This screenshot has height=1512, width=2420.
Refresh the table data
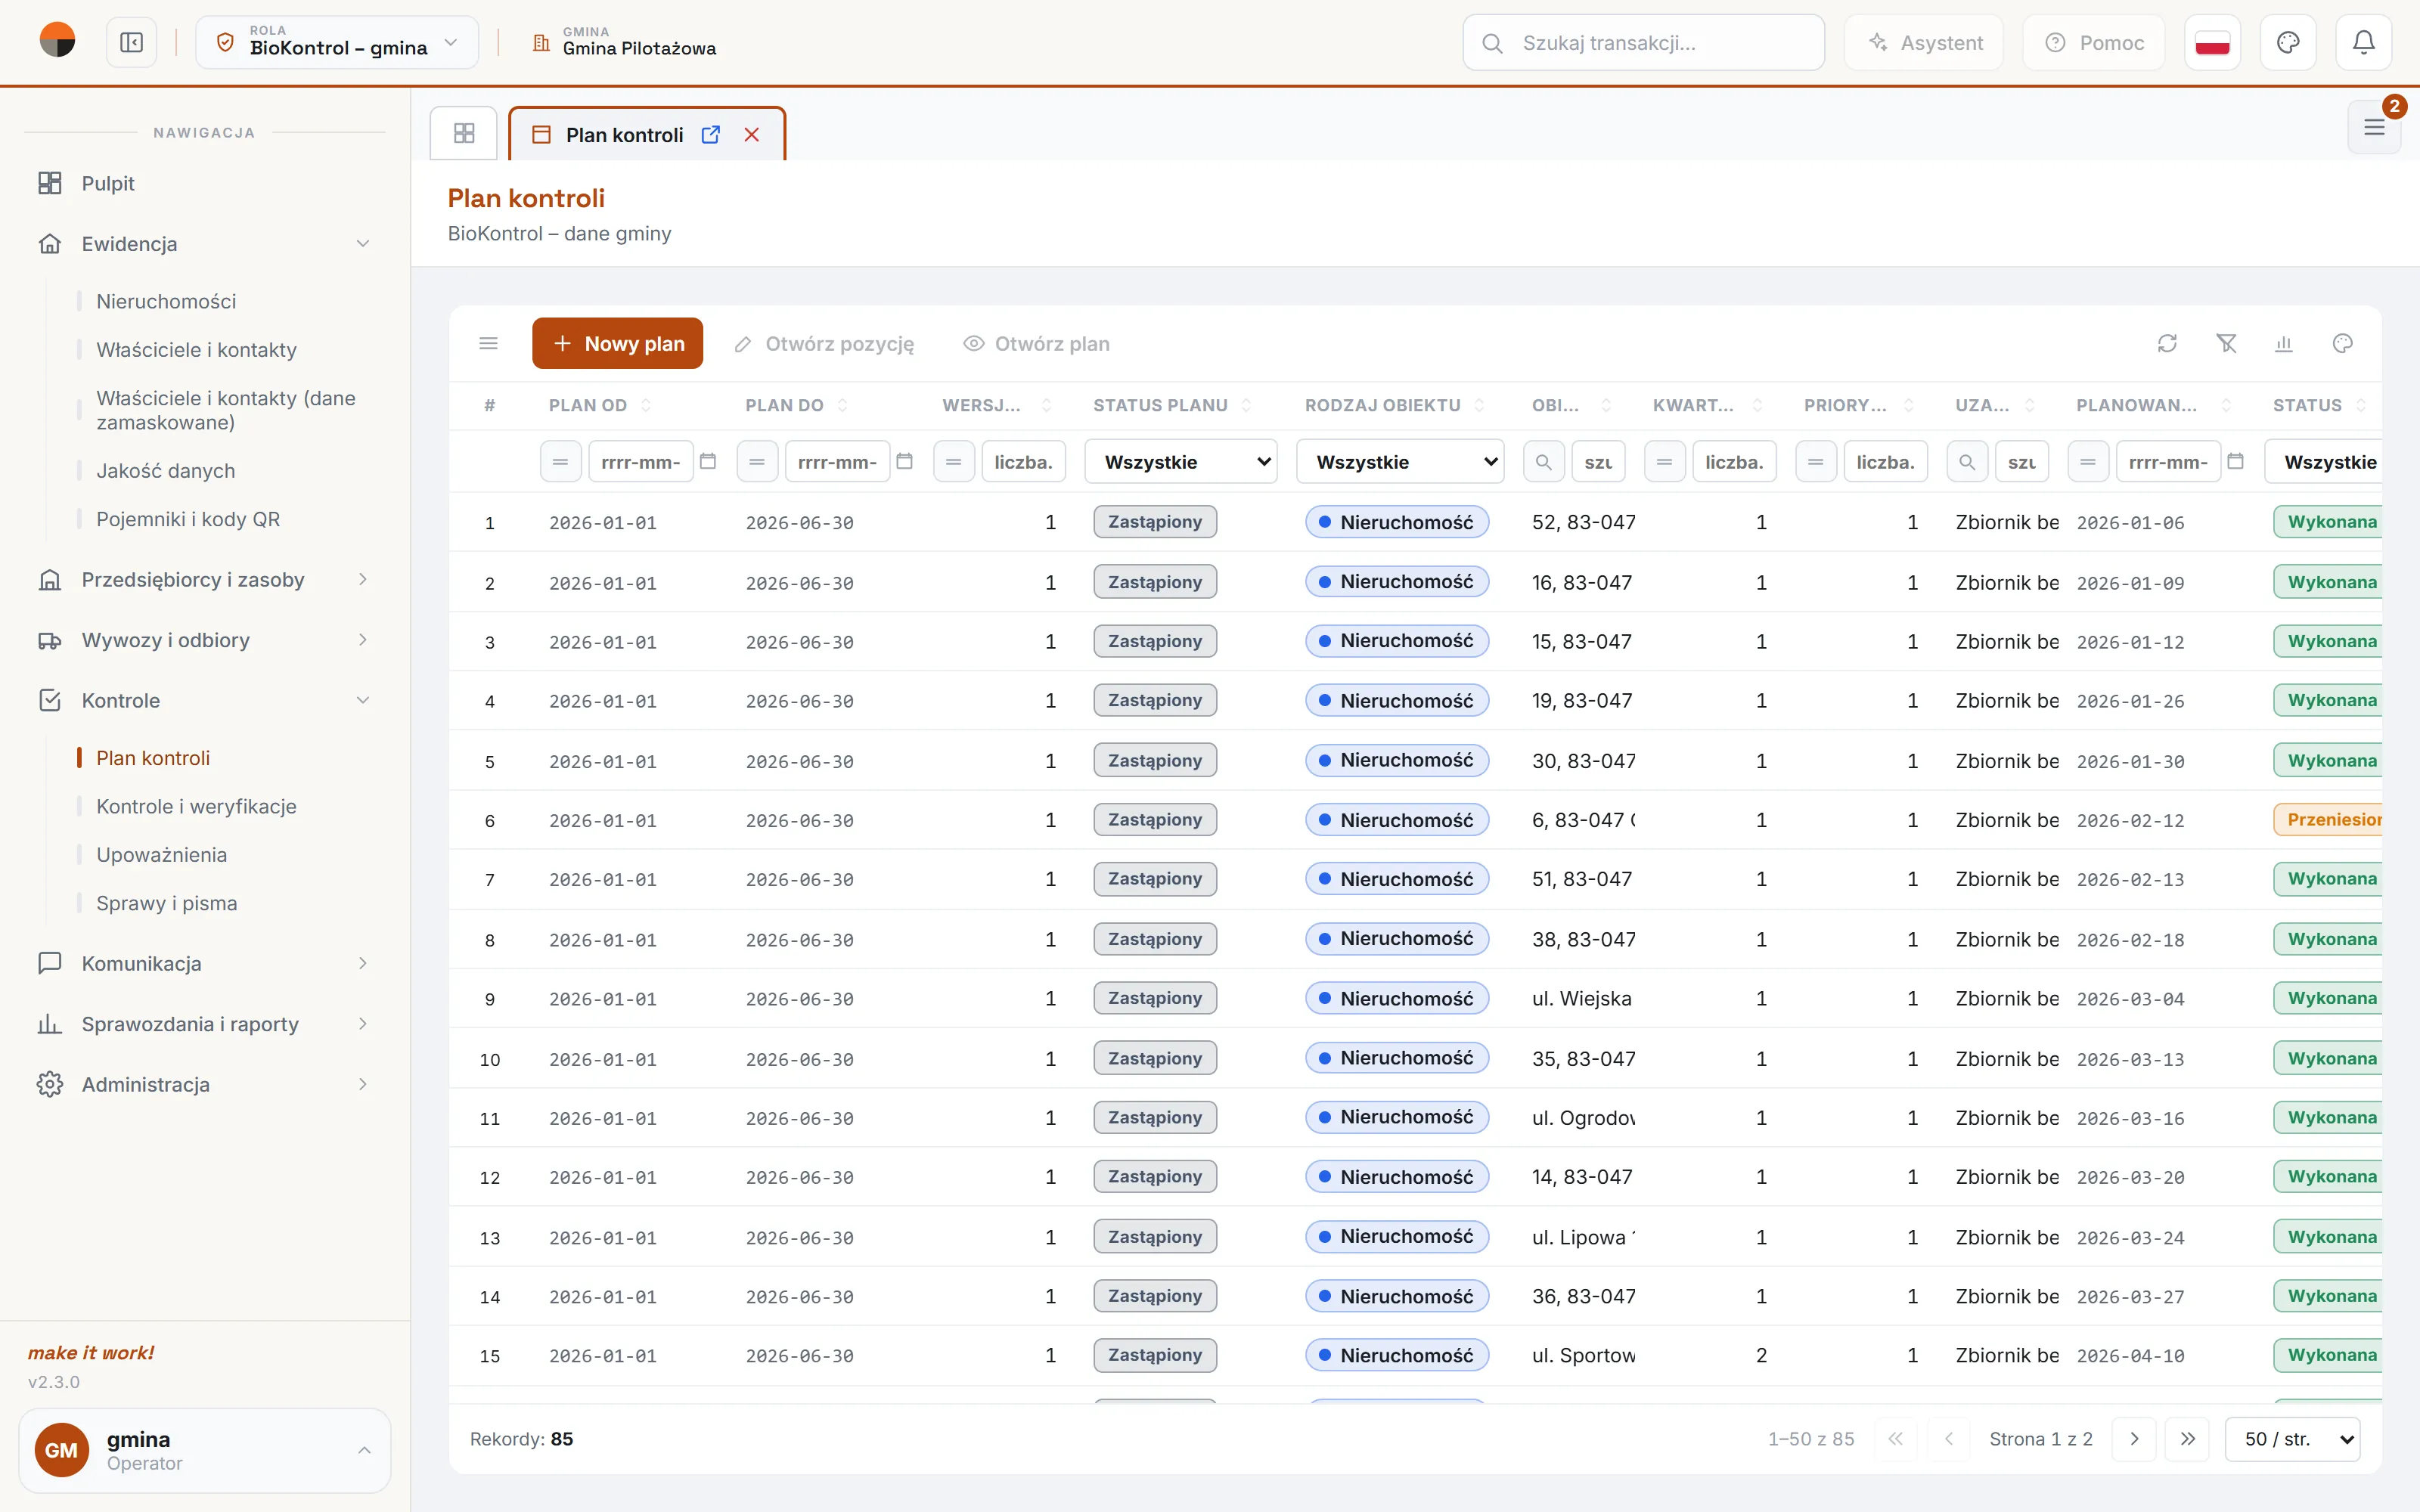2167,343
